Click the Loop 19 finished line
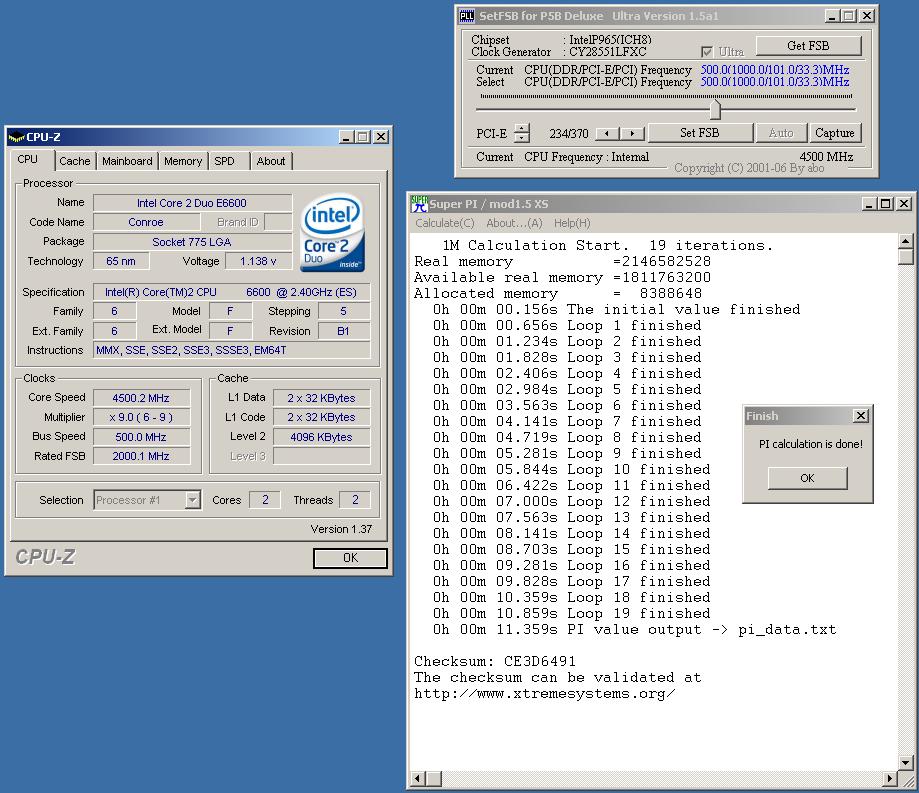Viewport: 919px width, 793px height. 571,614
